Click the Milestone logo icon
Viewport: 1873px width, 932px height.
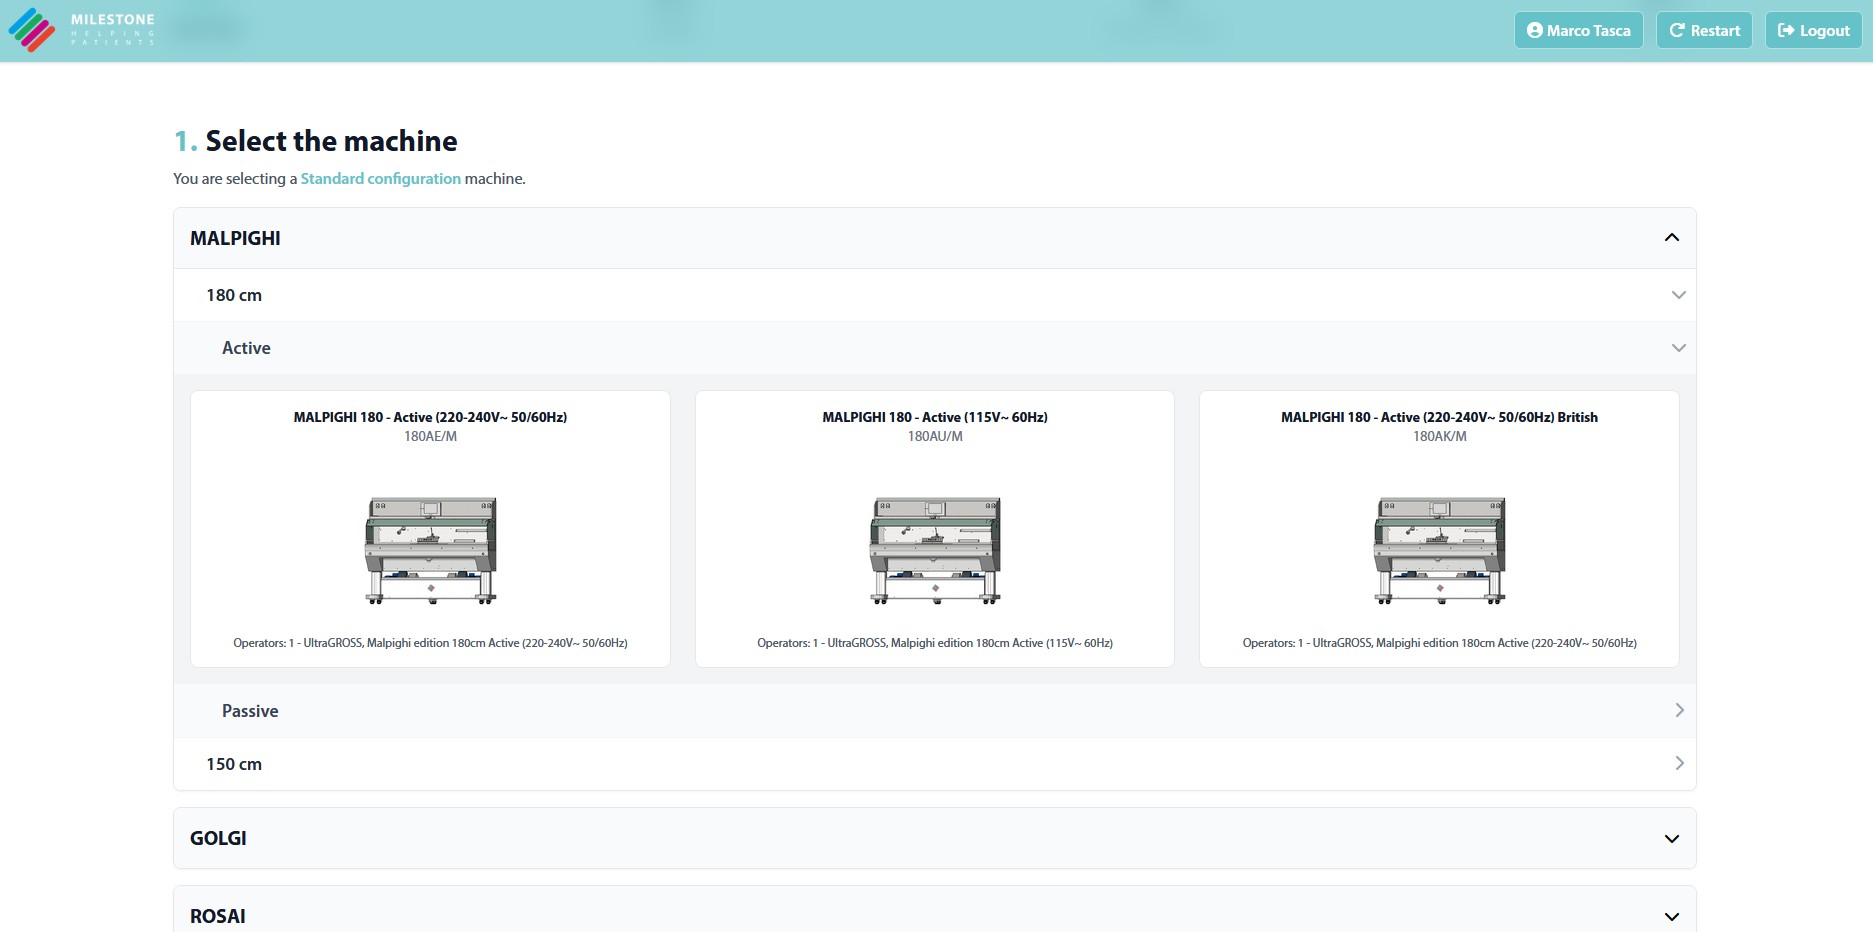[32, 30]
